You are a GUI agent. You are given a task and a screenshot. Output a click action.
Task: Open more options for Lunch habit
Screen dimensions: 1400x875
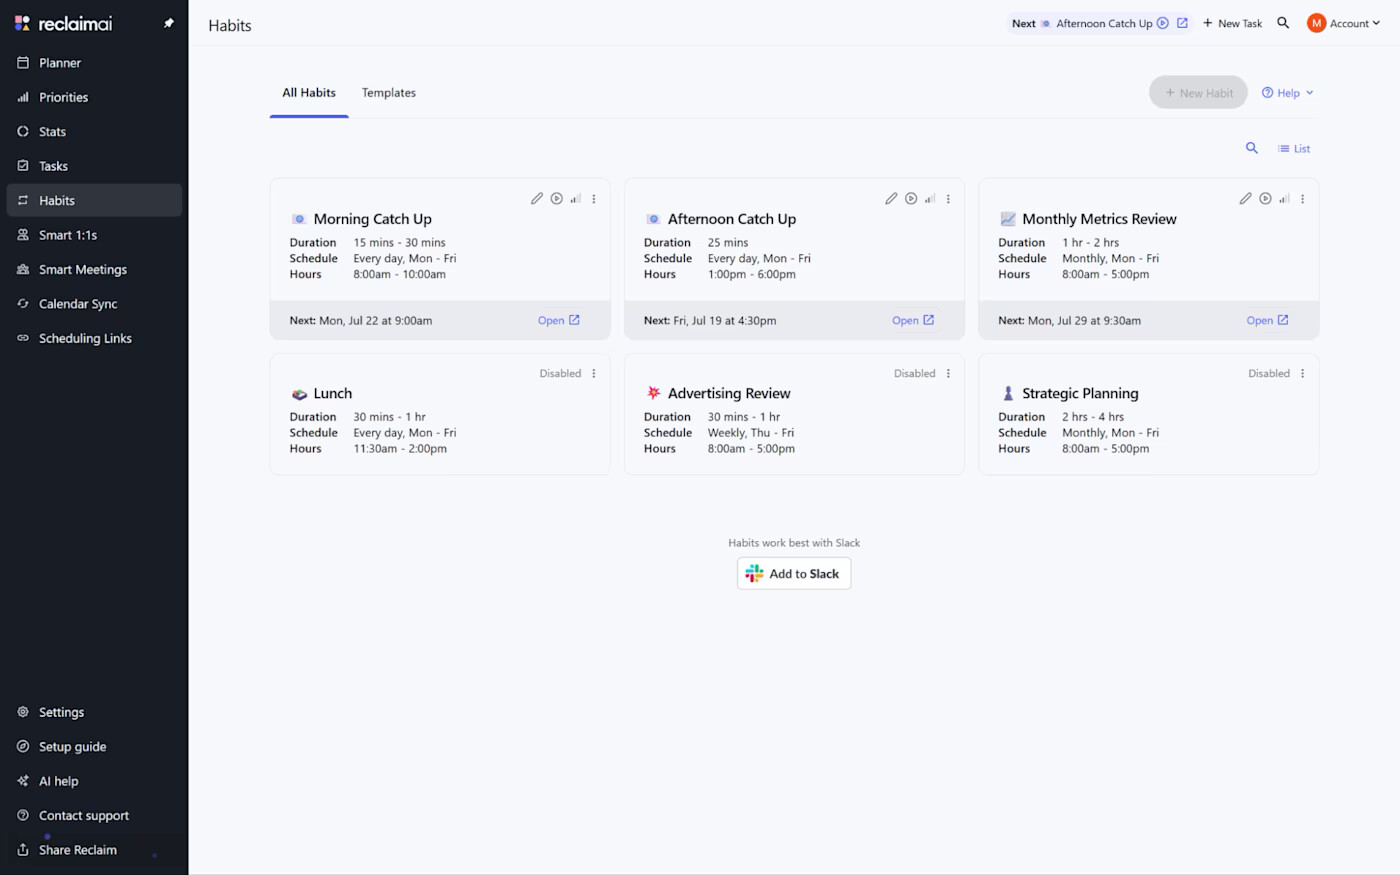pyautogui.click(x=594, y=374)
